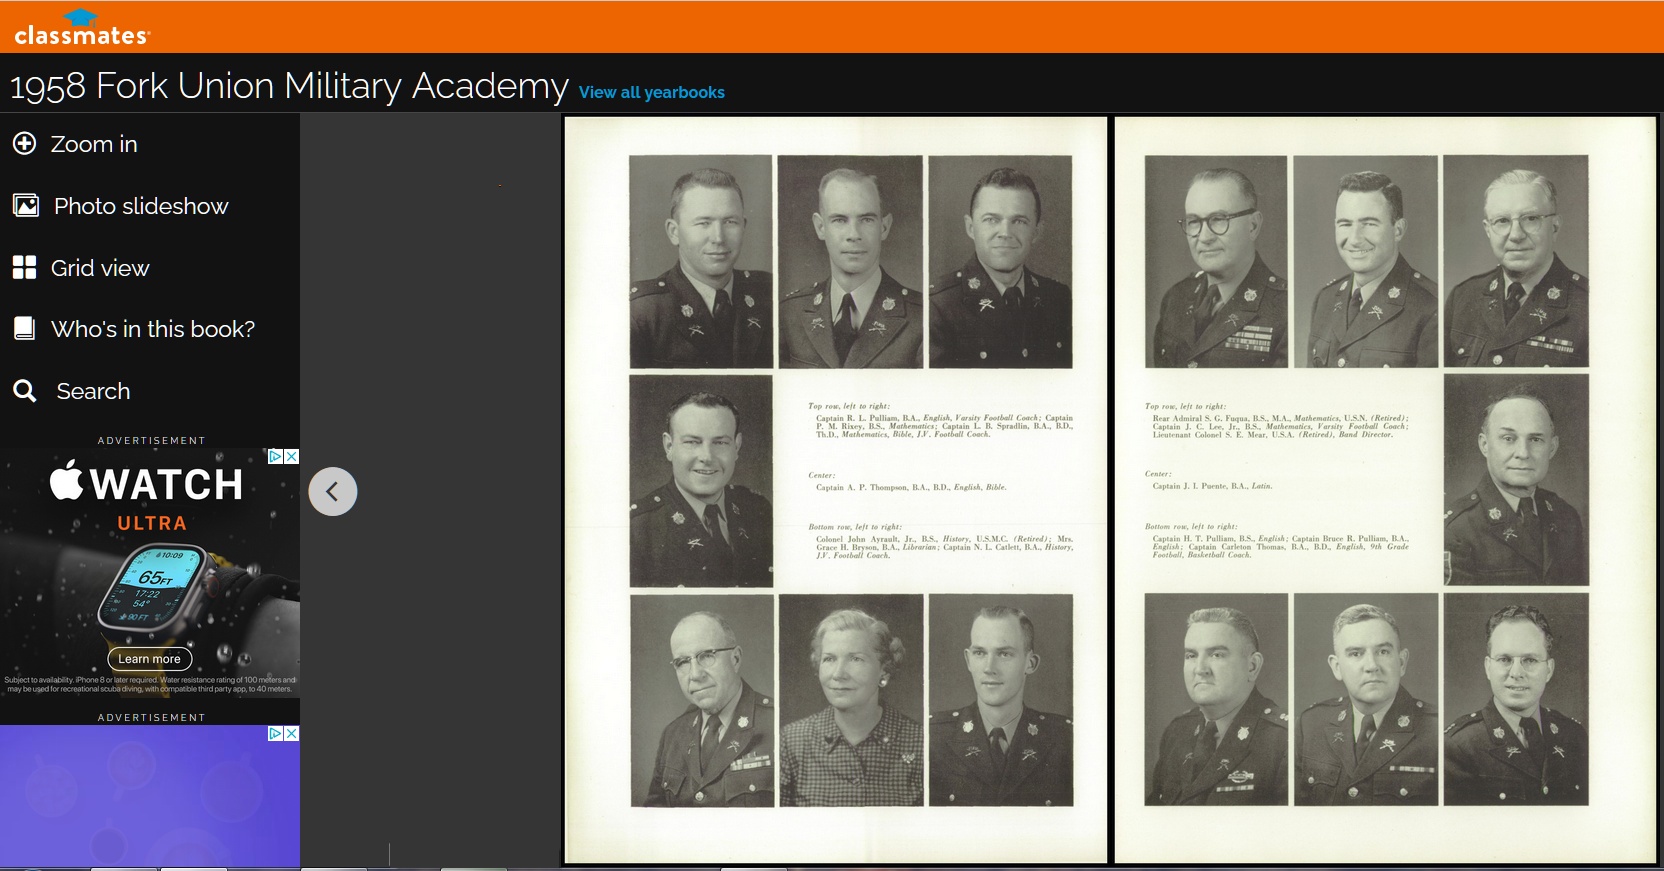
Task: Click Captain P. M. Rixey's portrait
Action: coord(850,261)
